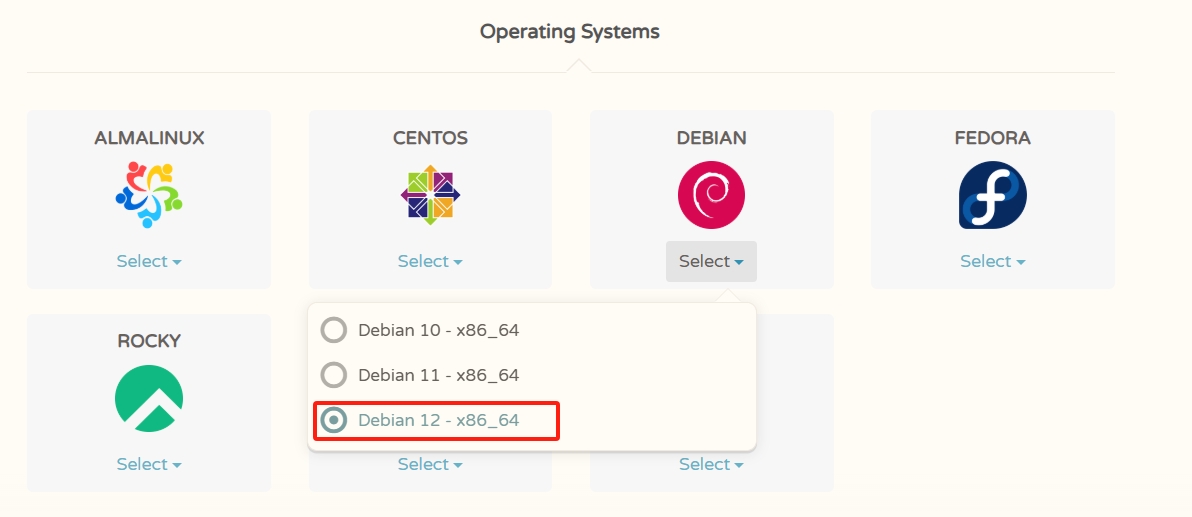
Task: Click the ALMALINUX card title
Action: (149, 138)
